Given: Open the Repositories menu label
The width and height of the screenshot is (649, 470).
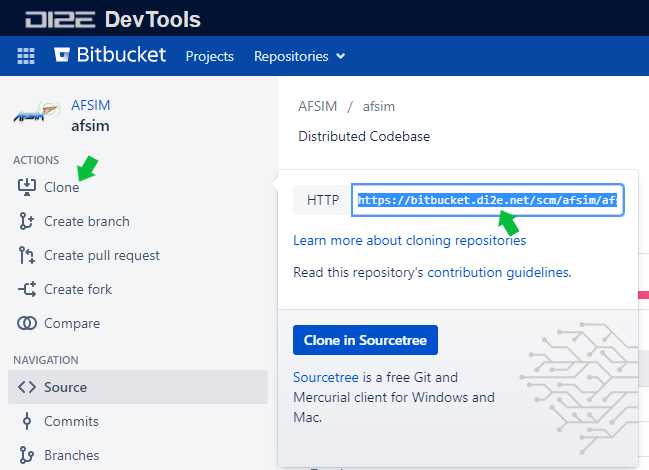Looking at the screenshot, I should [291, 56].
